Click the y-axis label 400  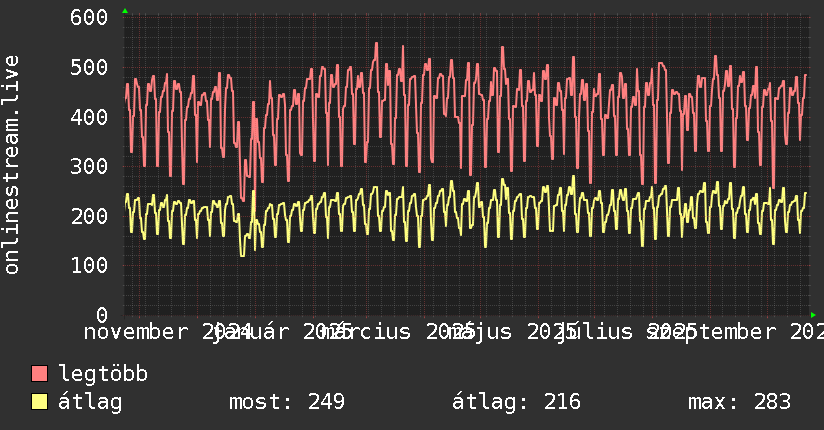tap(89, 117)
